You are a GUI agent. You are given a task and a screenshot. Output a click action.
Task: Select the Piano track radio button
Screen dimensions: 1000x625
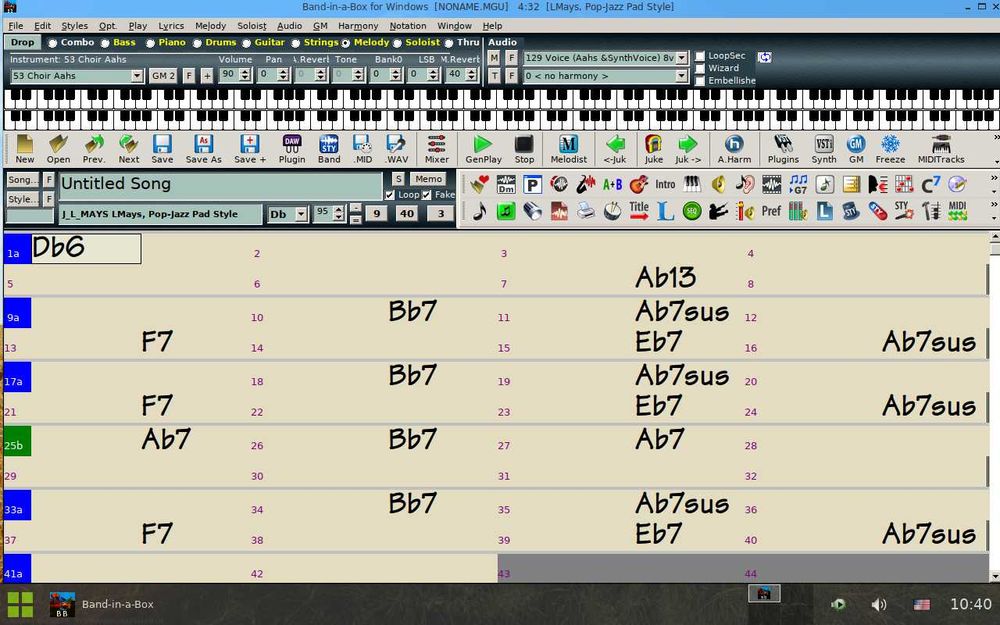[x=150, y=43]
